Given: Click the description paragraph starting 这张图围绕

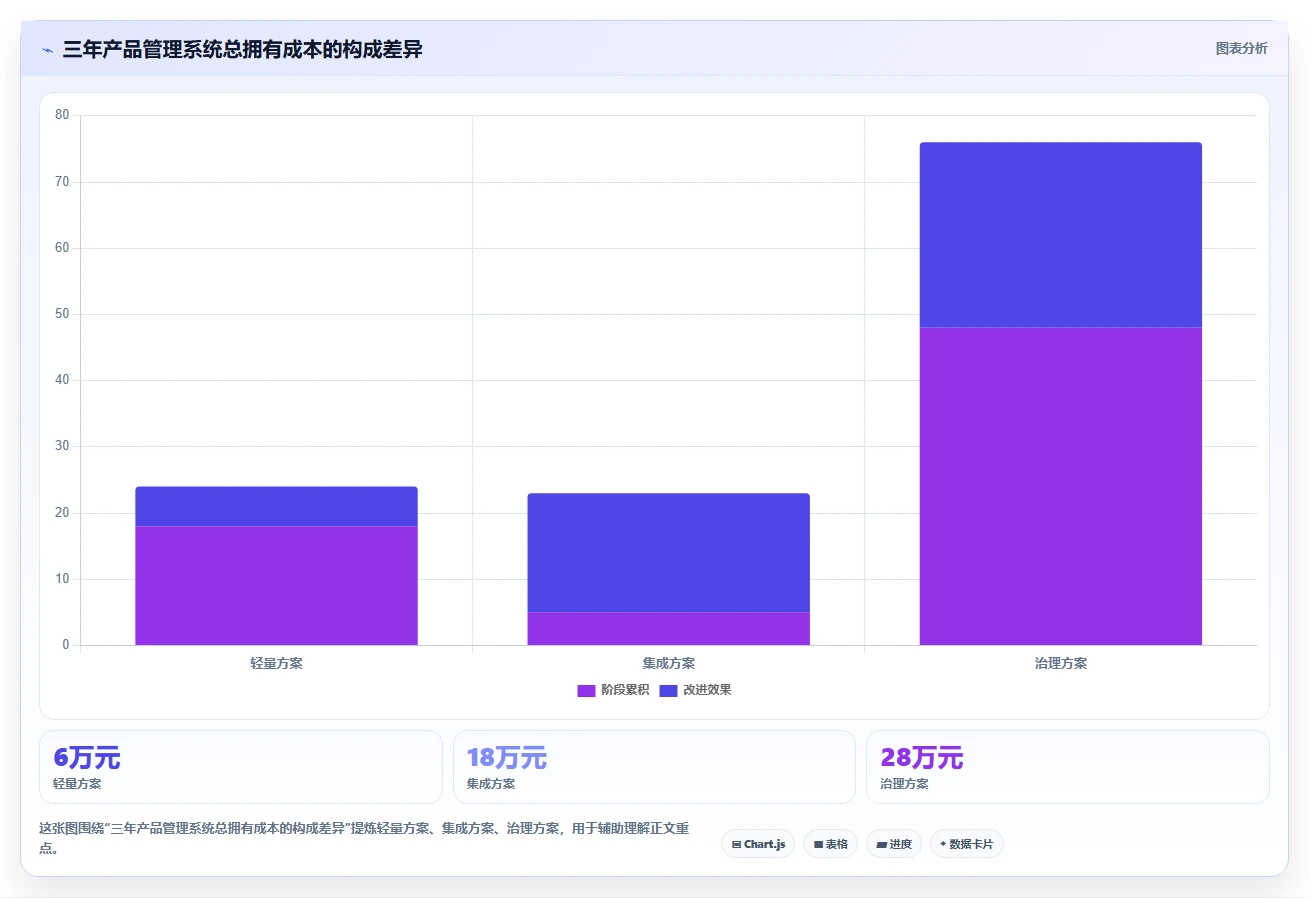Looking at the screenshot, I should (364, 838).
